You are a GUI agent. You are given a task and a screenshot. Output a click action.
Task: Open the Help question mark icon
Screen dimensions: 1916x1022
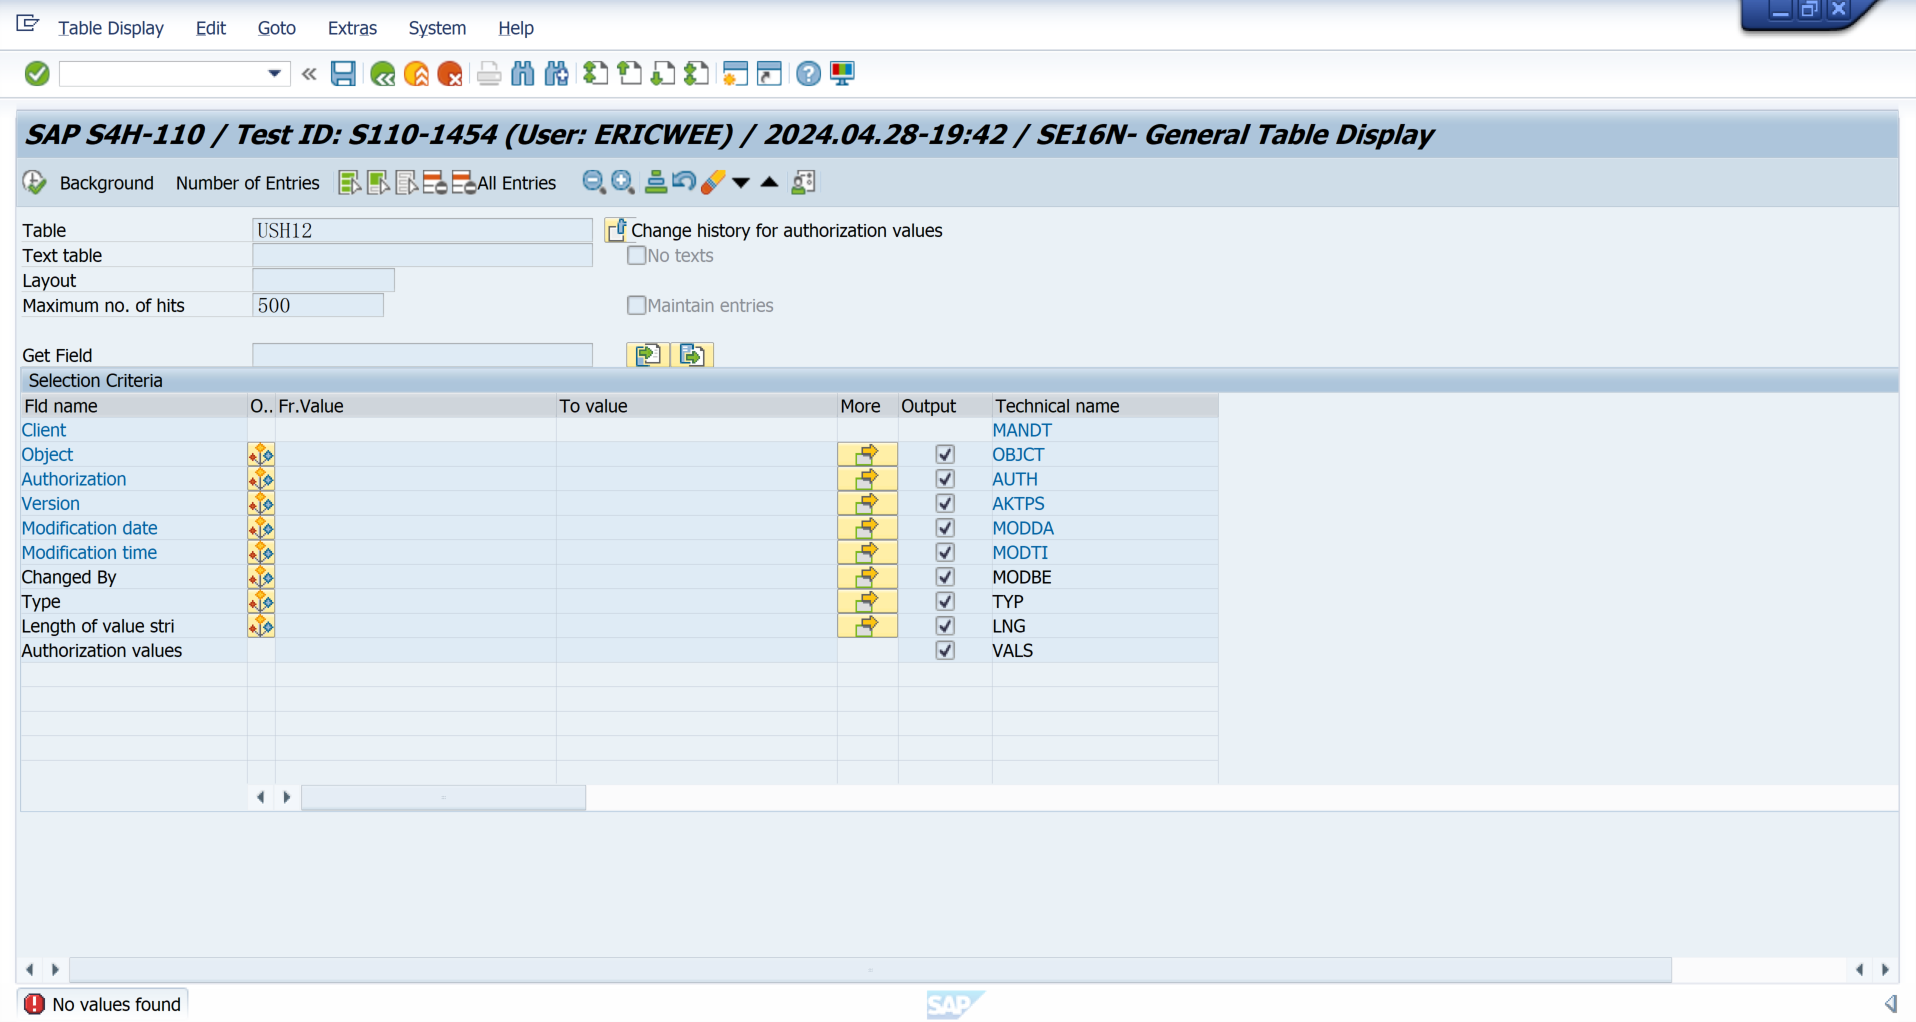click(808, 74)
